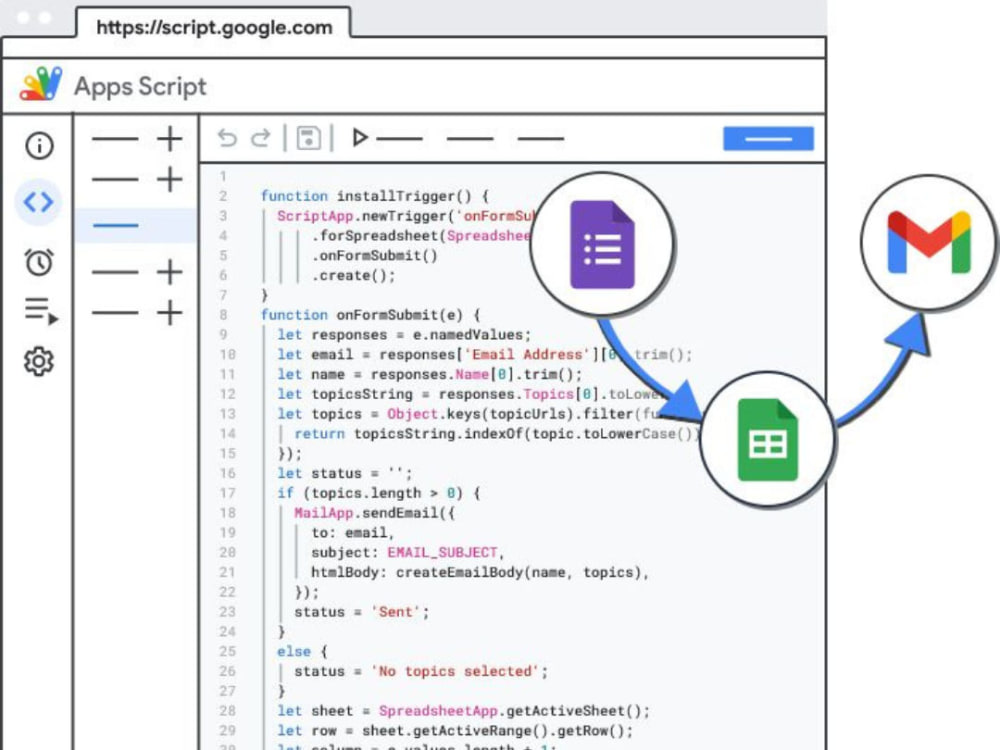Run the script with the play icon
Screen dimensions: 1000x750
(x=360, y=137)
